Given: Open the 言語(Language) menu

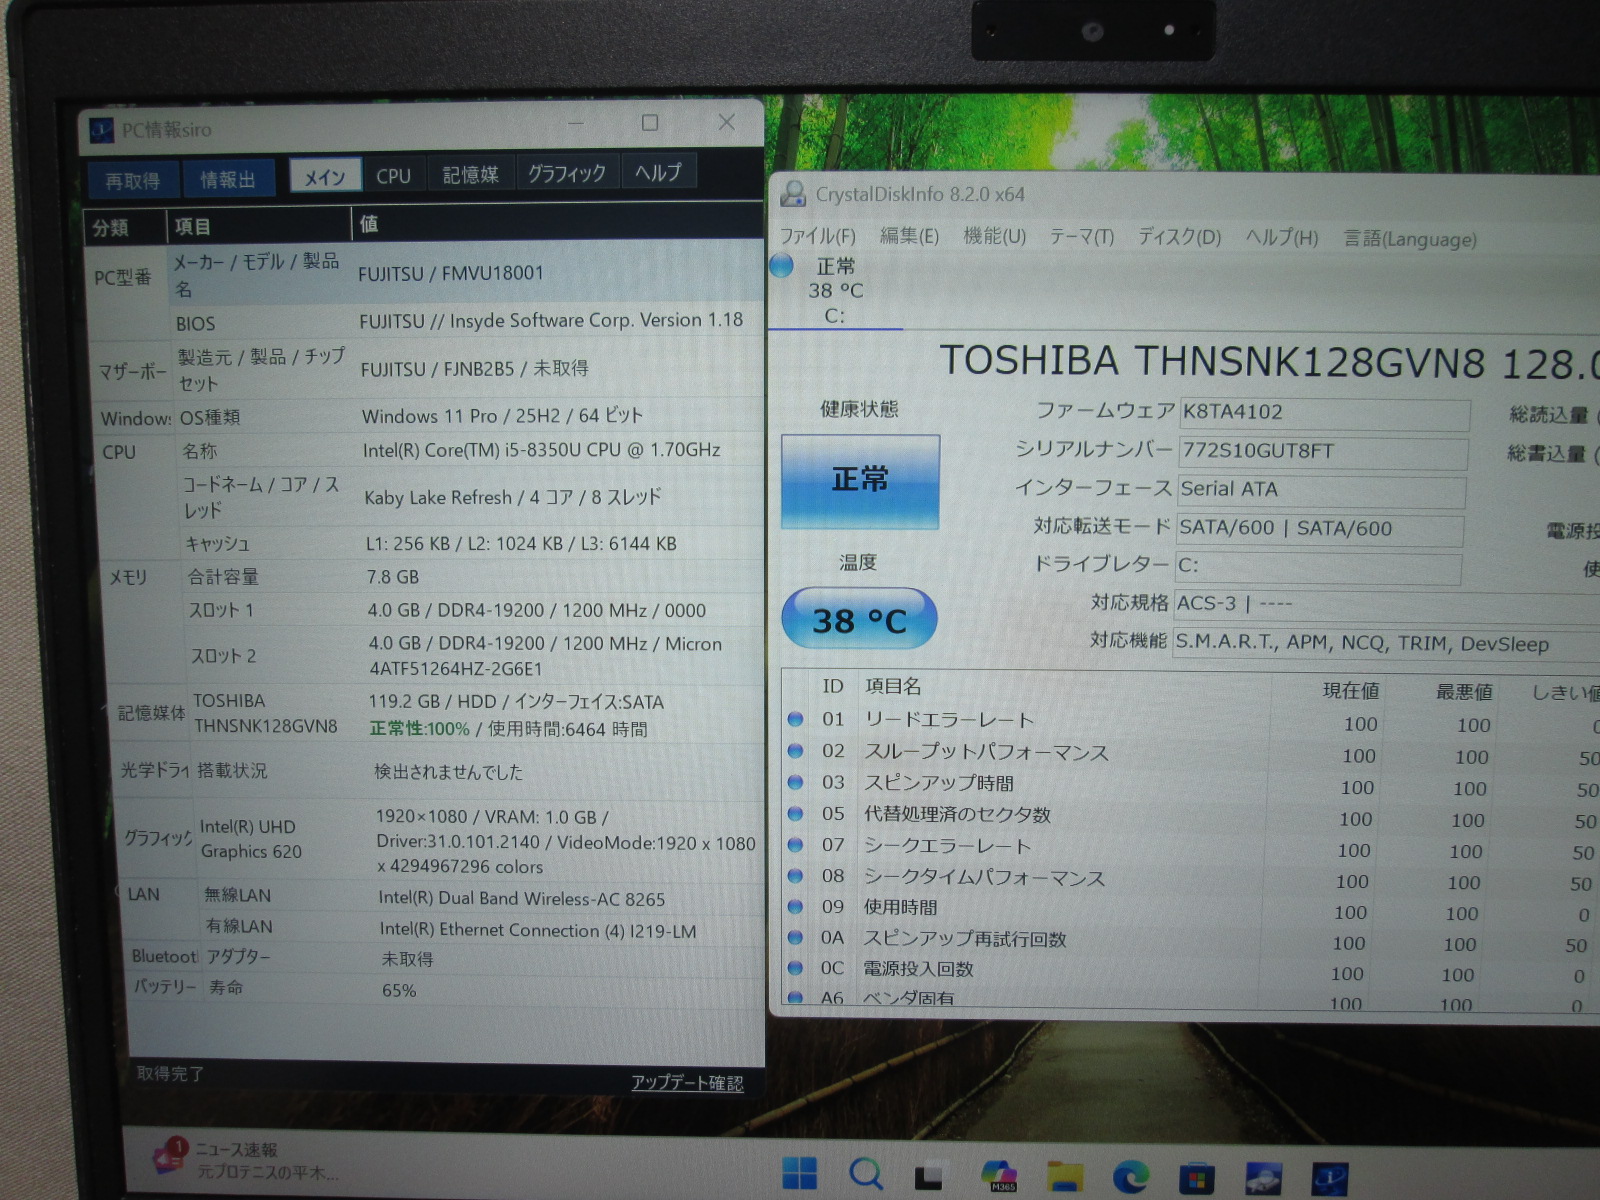Looking at the screenshot, I should 1410,239.
